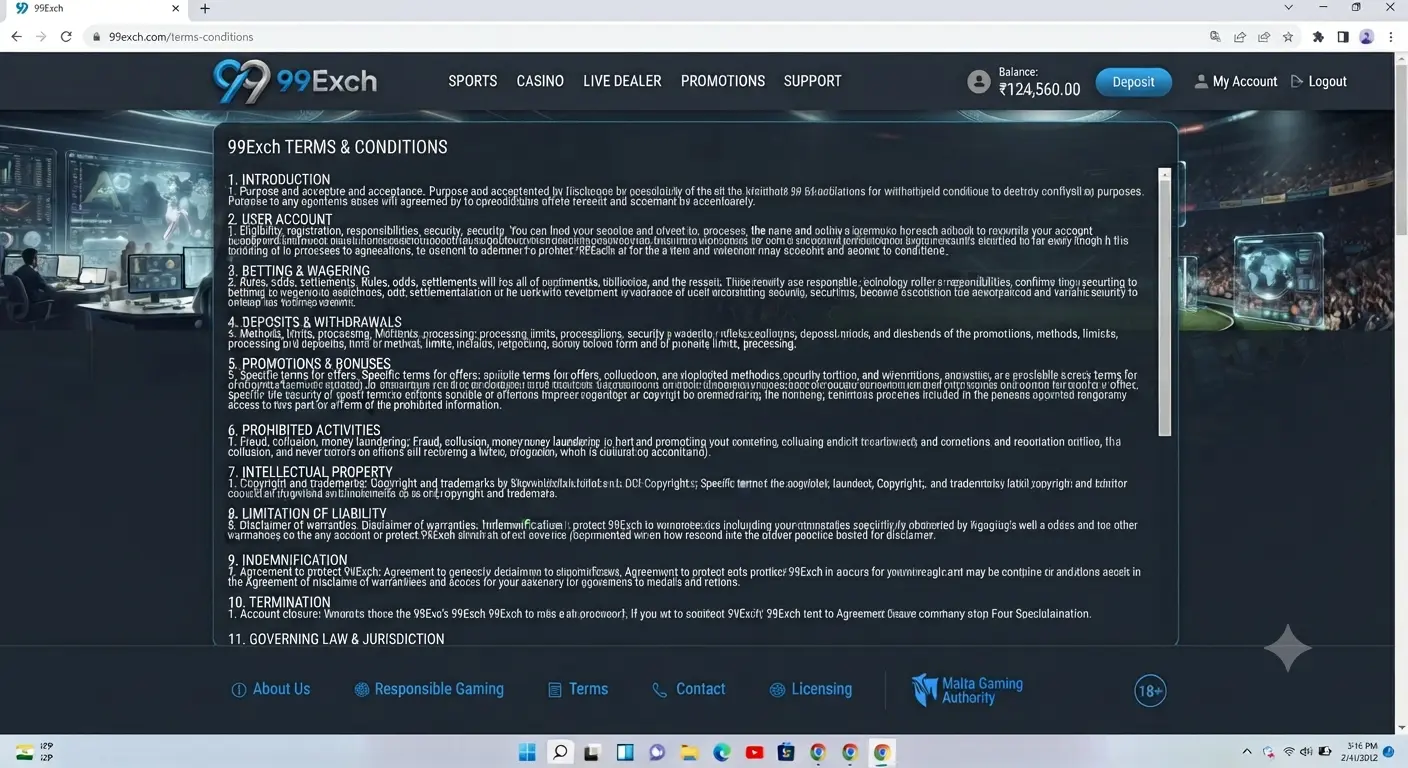The image size is (1408, 768).
Task: Launch Microsoft Edge from taskbar
Action: click(x=721, y=752)
